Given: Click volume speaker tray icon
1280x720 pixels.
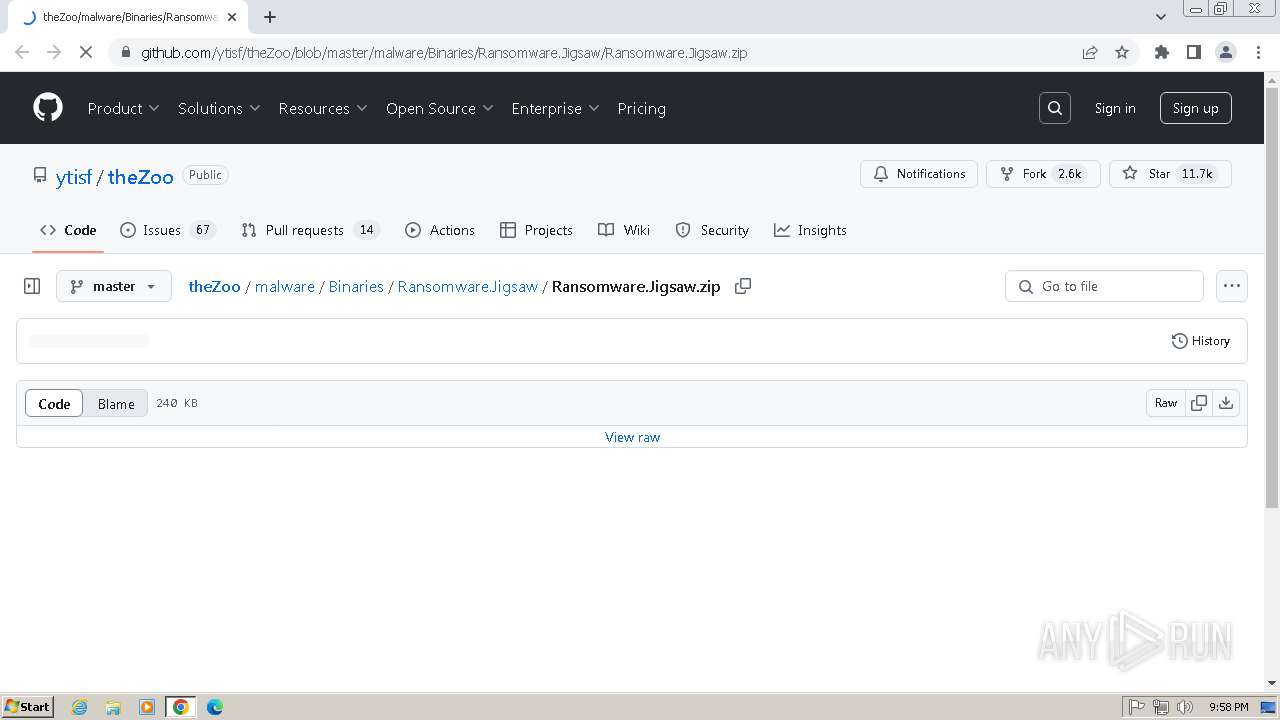Looking at the screenshot, I should 1185,707.
